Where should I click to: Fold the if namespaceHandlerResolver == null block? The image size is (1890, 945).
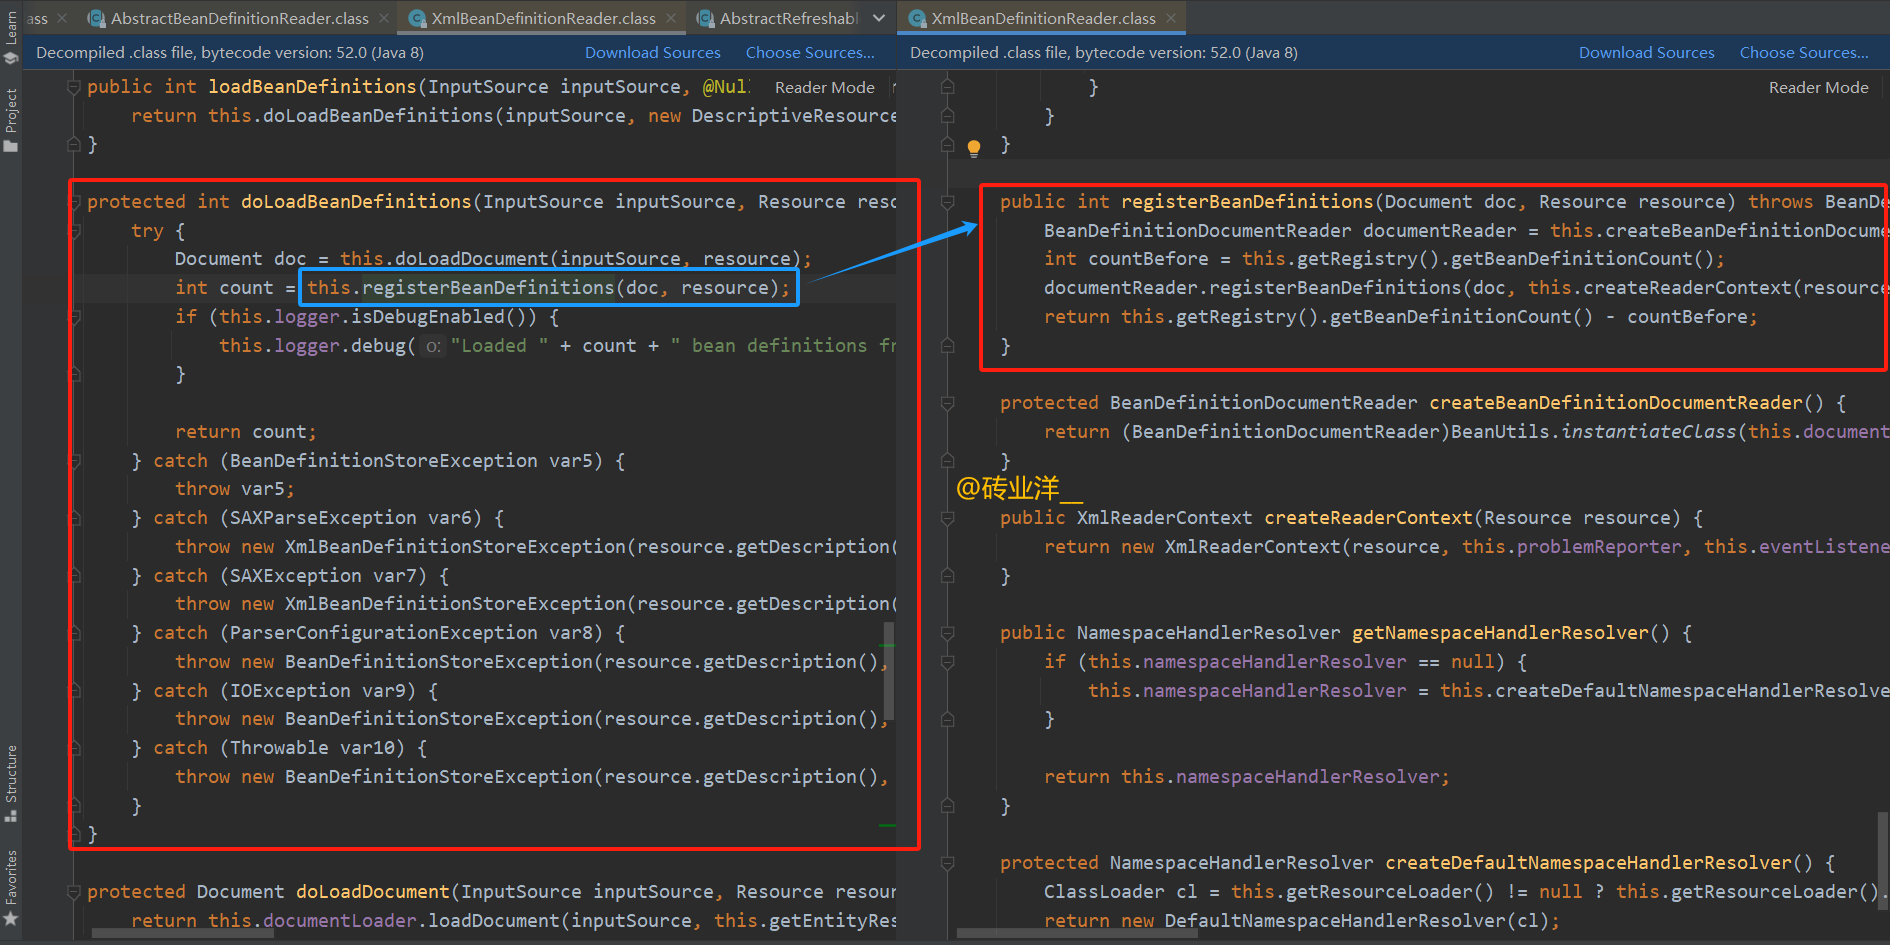pyautogui.click(x=947, y=662)
